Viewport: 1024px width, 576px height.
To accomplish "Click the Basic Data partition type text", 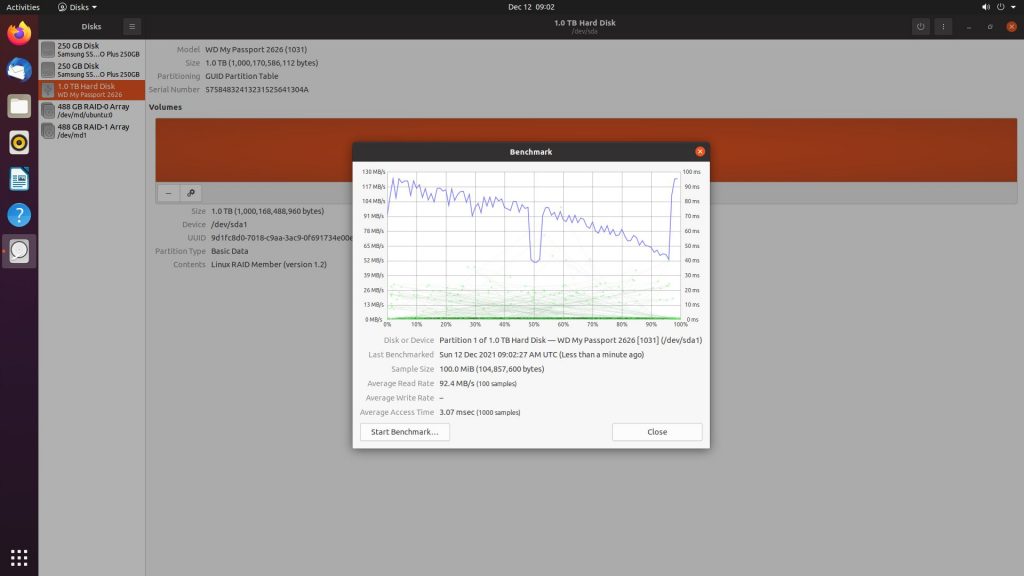I will pos(229,251).
